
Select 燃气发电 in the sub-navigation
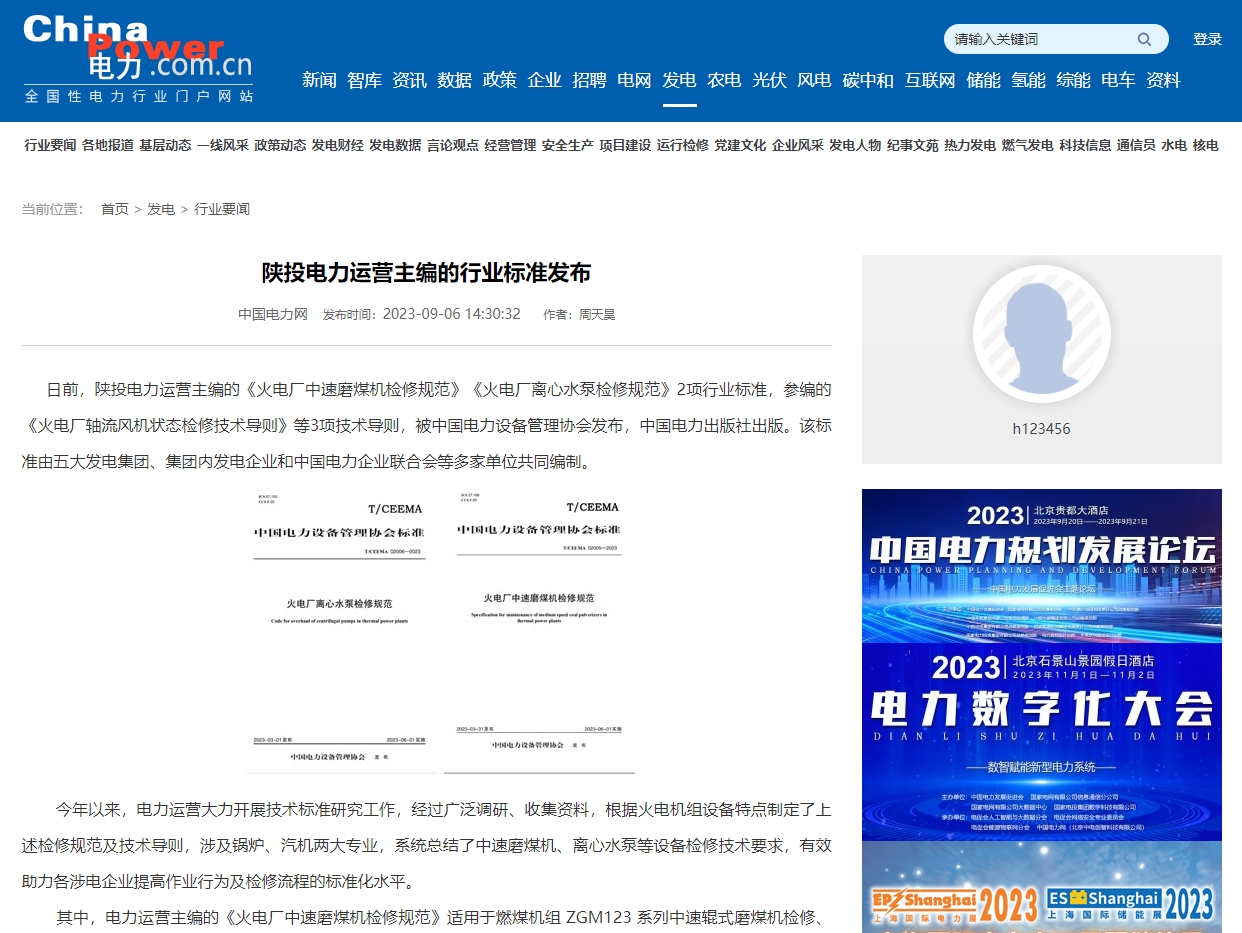1027,146
